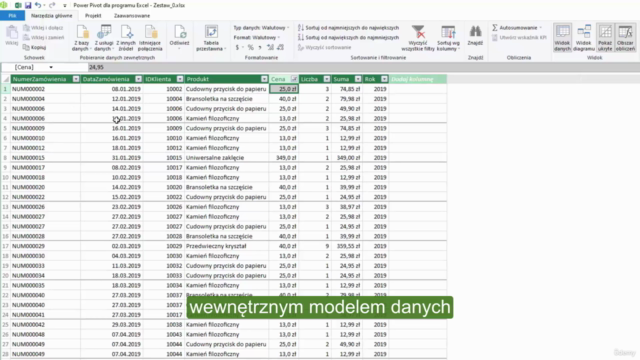640x360 pixels.
Task: Toggle Widok diagramu view
Action: 584,38
